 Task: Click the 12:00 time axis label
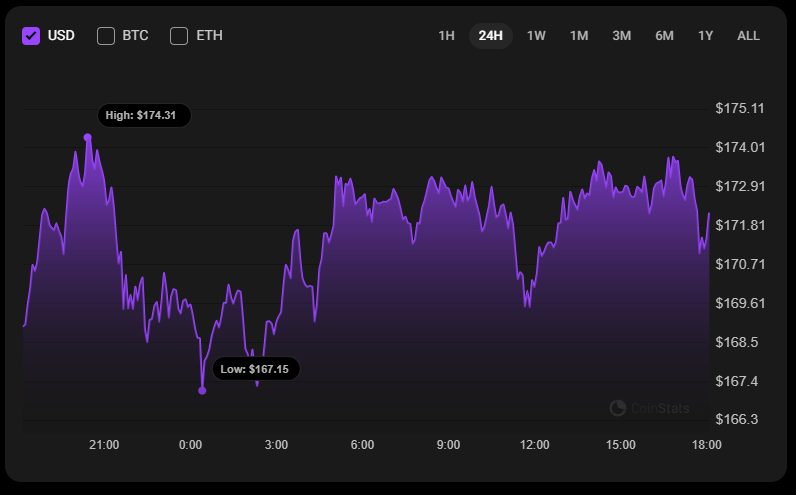pos(535,445)
